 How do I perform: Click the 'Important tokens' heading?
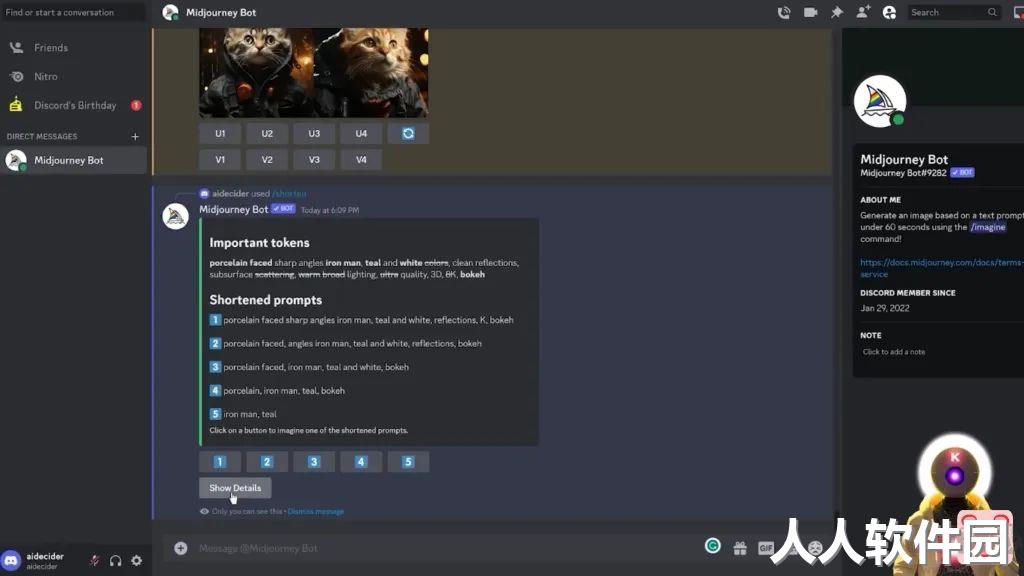point(259,243)
